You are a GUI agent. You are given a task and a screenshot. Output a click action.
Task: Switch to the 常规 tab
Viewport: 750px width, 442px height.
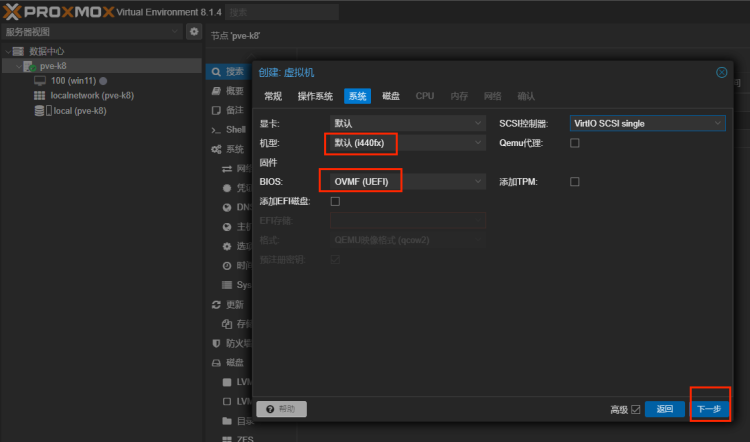(273, 96)
